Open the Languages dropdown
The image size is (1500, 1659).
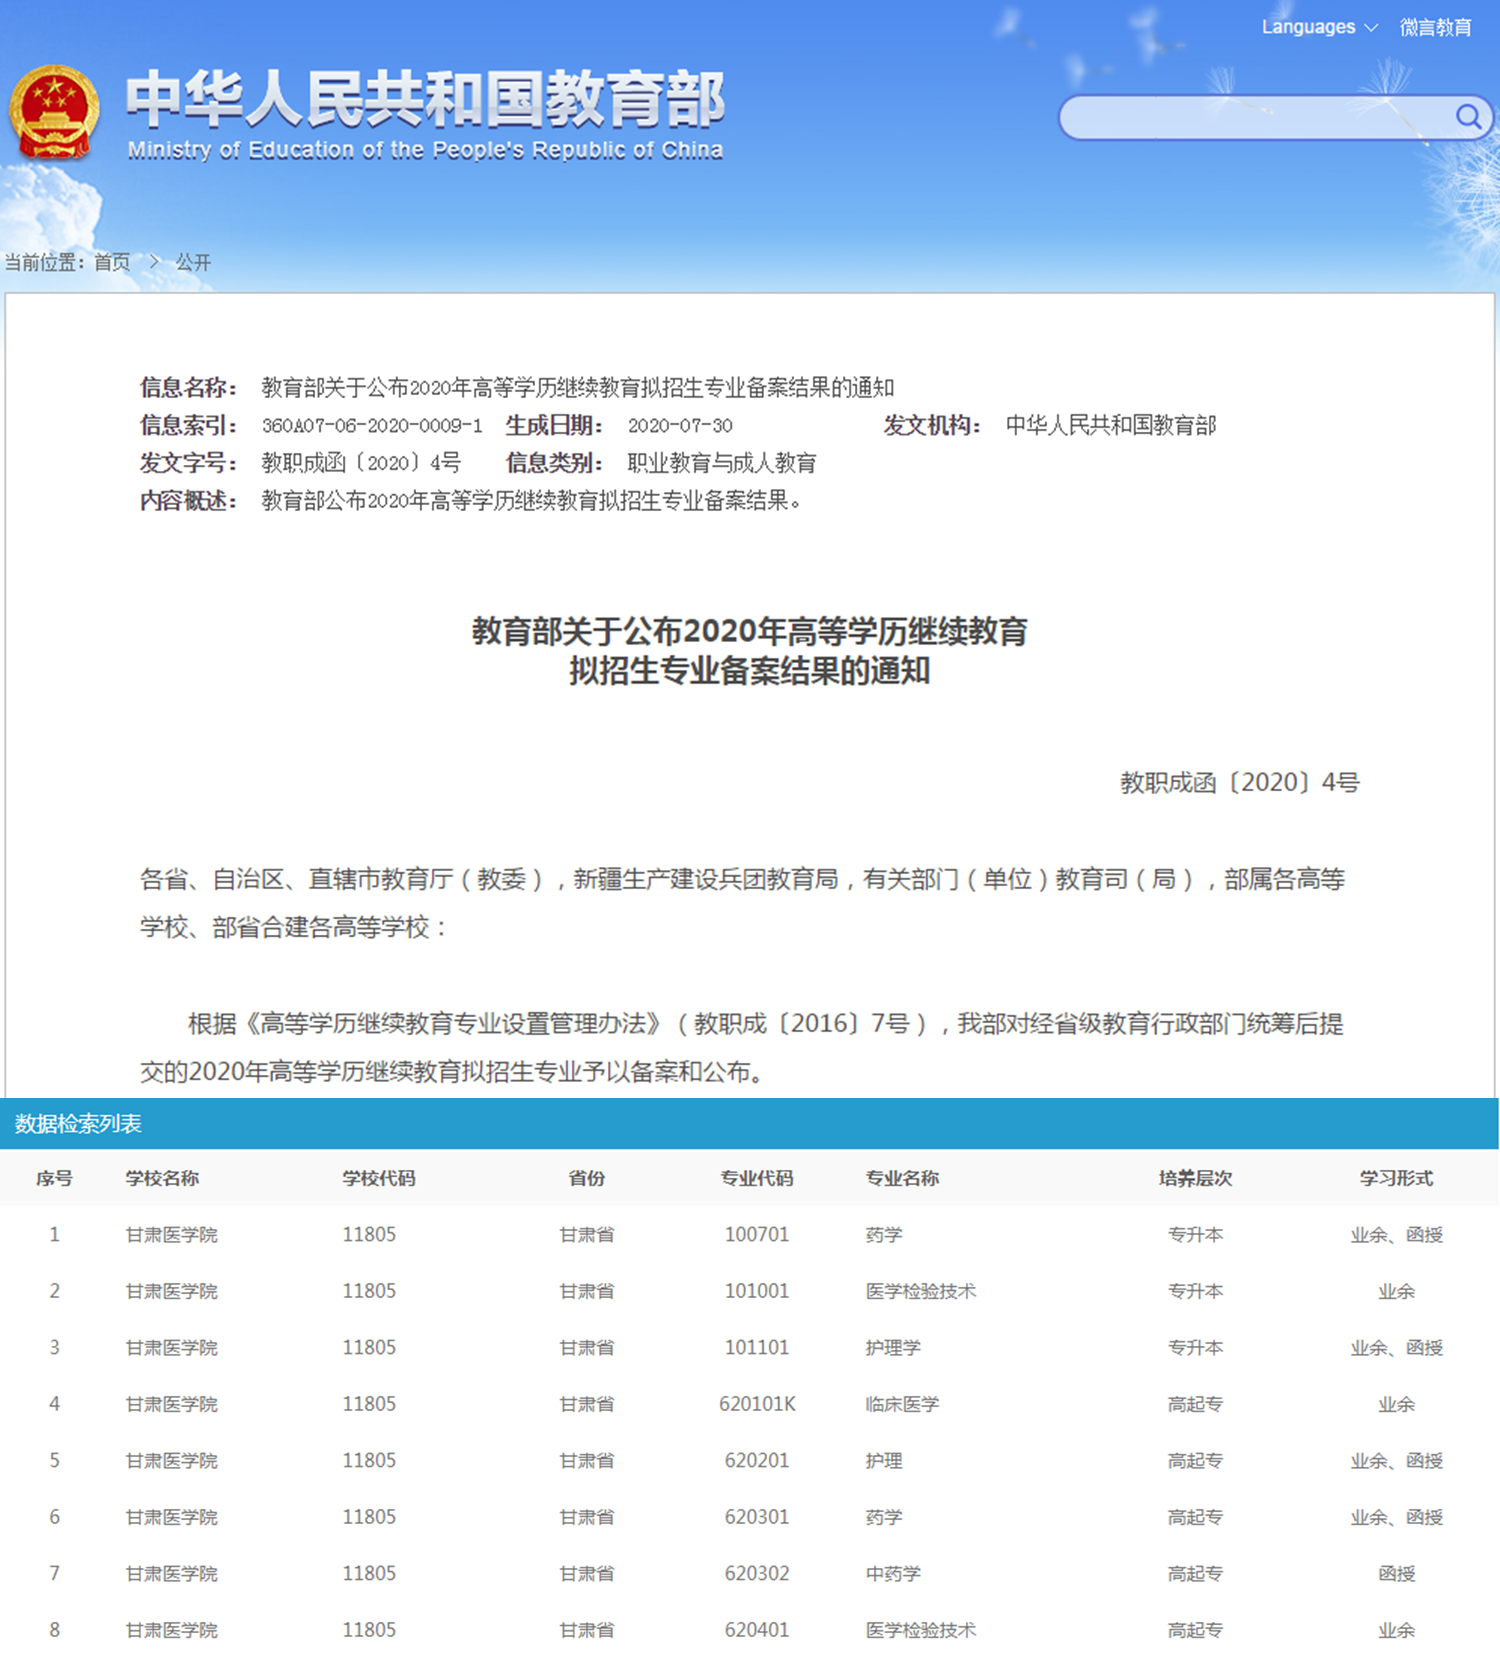pos(1318,27)
